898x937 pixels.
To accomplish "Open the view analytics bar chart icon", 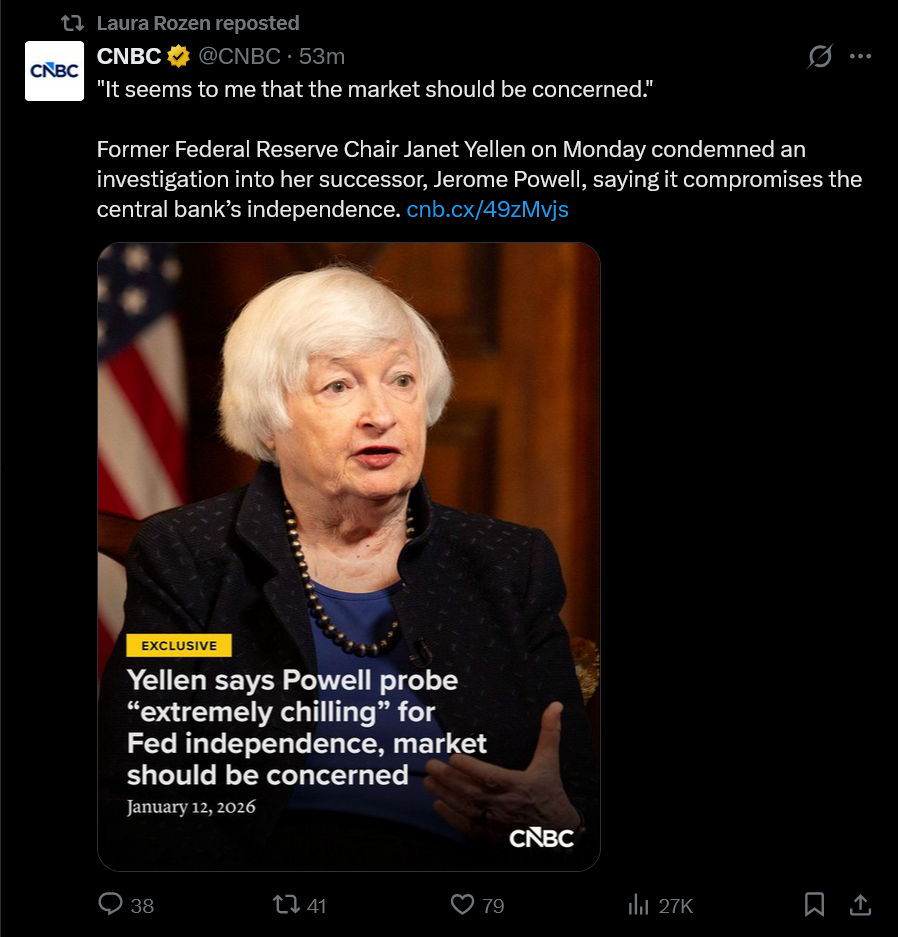I will click(638, 904).
